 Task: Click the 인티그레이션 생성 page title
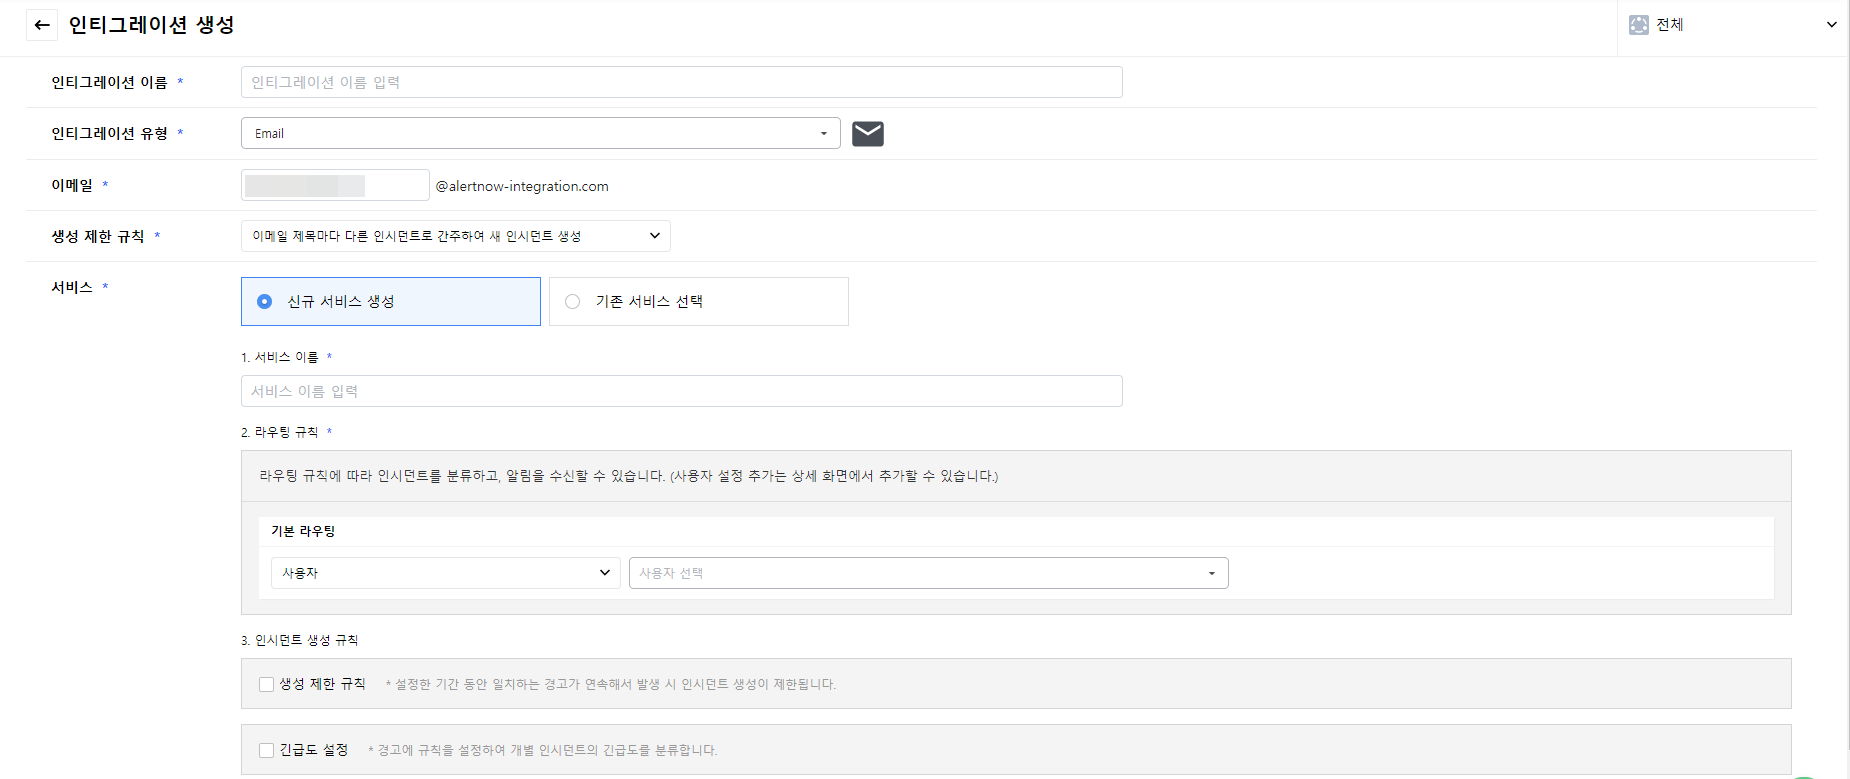pyautogui.click(x=151, y=25)
